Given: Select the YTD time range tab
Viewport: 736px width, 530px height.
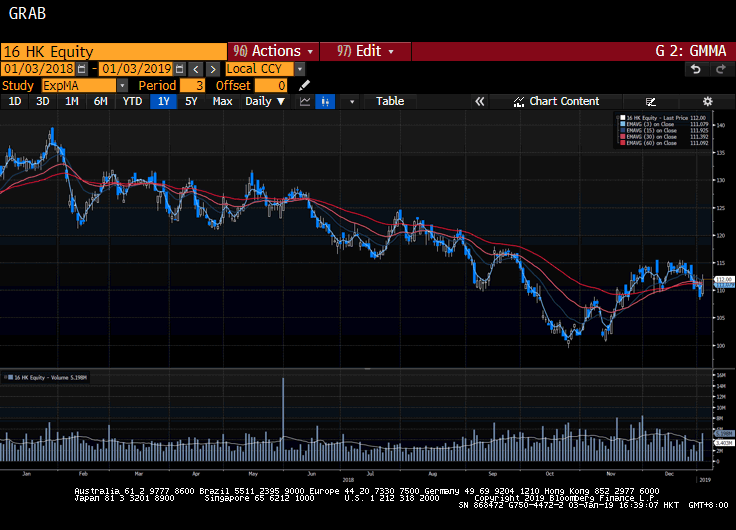Looking at the screenshot, I should coord(132,101).
